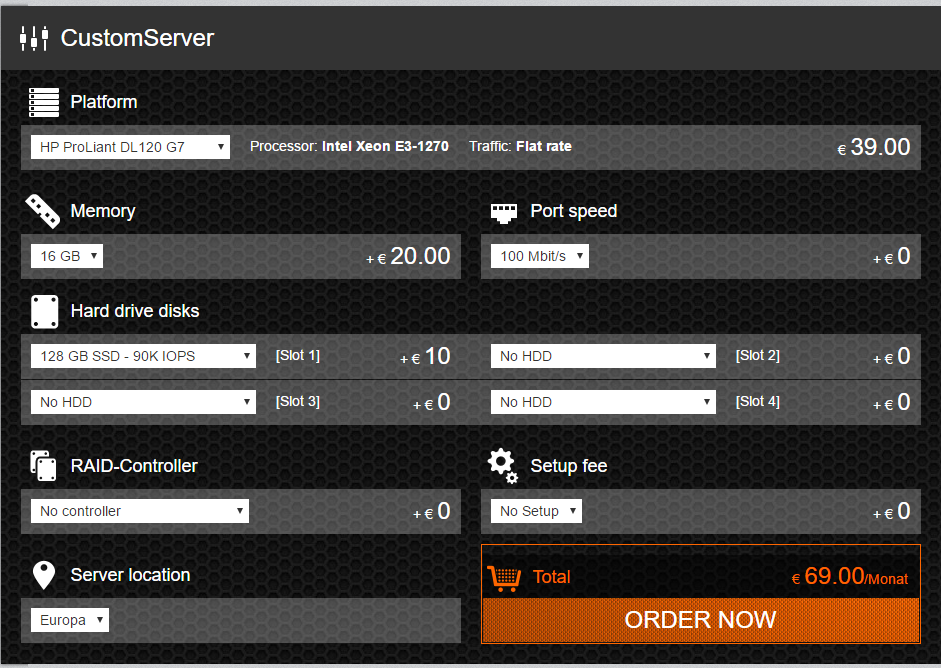The width and height of the screenshot is (941, 668).
Task: Expand the 100 Mbit/s port speed dropdown
Action: click(540, 256)
